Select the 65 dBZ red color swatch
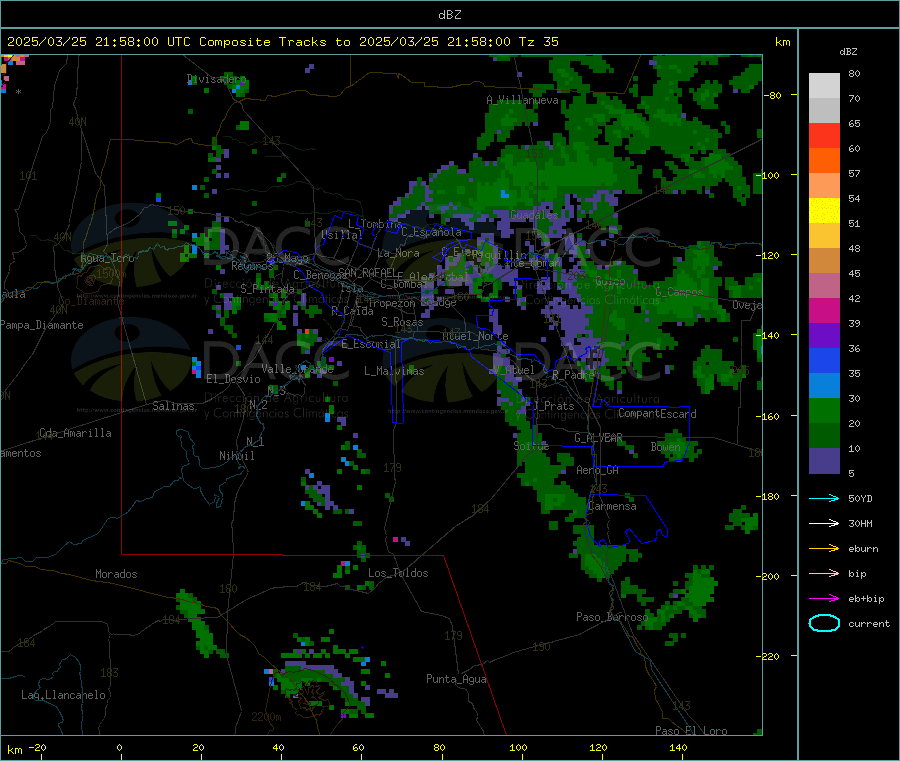The width and height of the screenshot is (900, 761). click(x=824, y=135)
